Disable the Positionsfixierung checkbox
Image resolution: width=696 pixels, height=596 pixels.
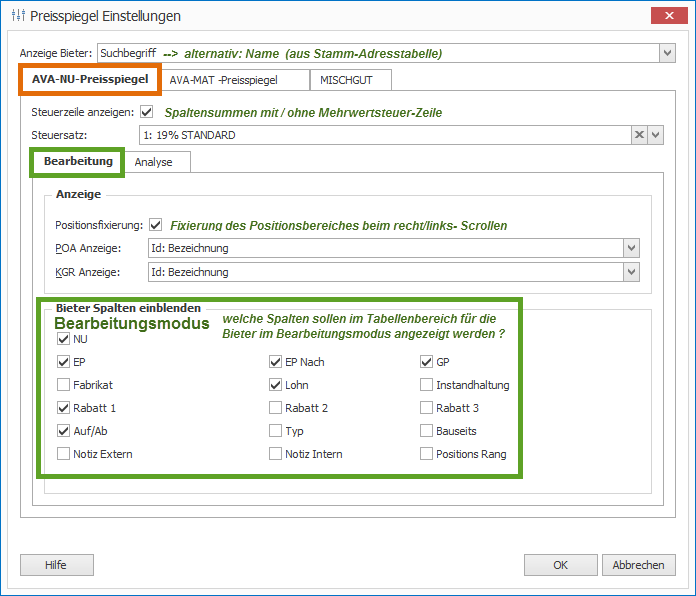(155, 225)
